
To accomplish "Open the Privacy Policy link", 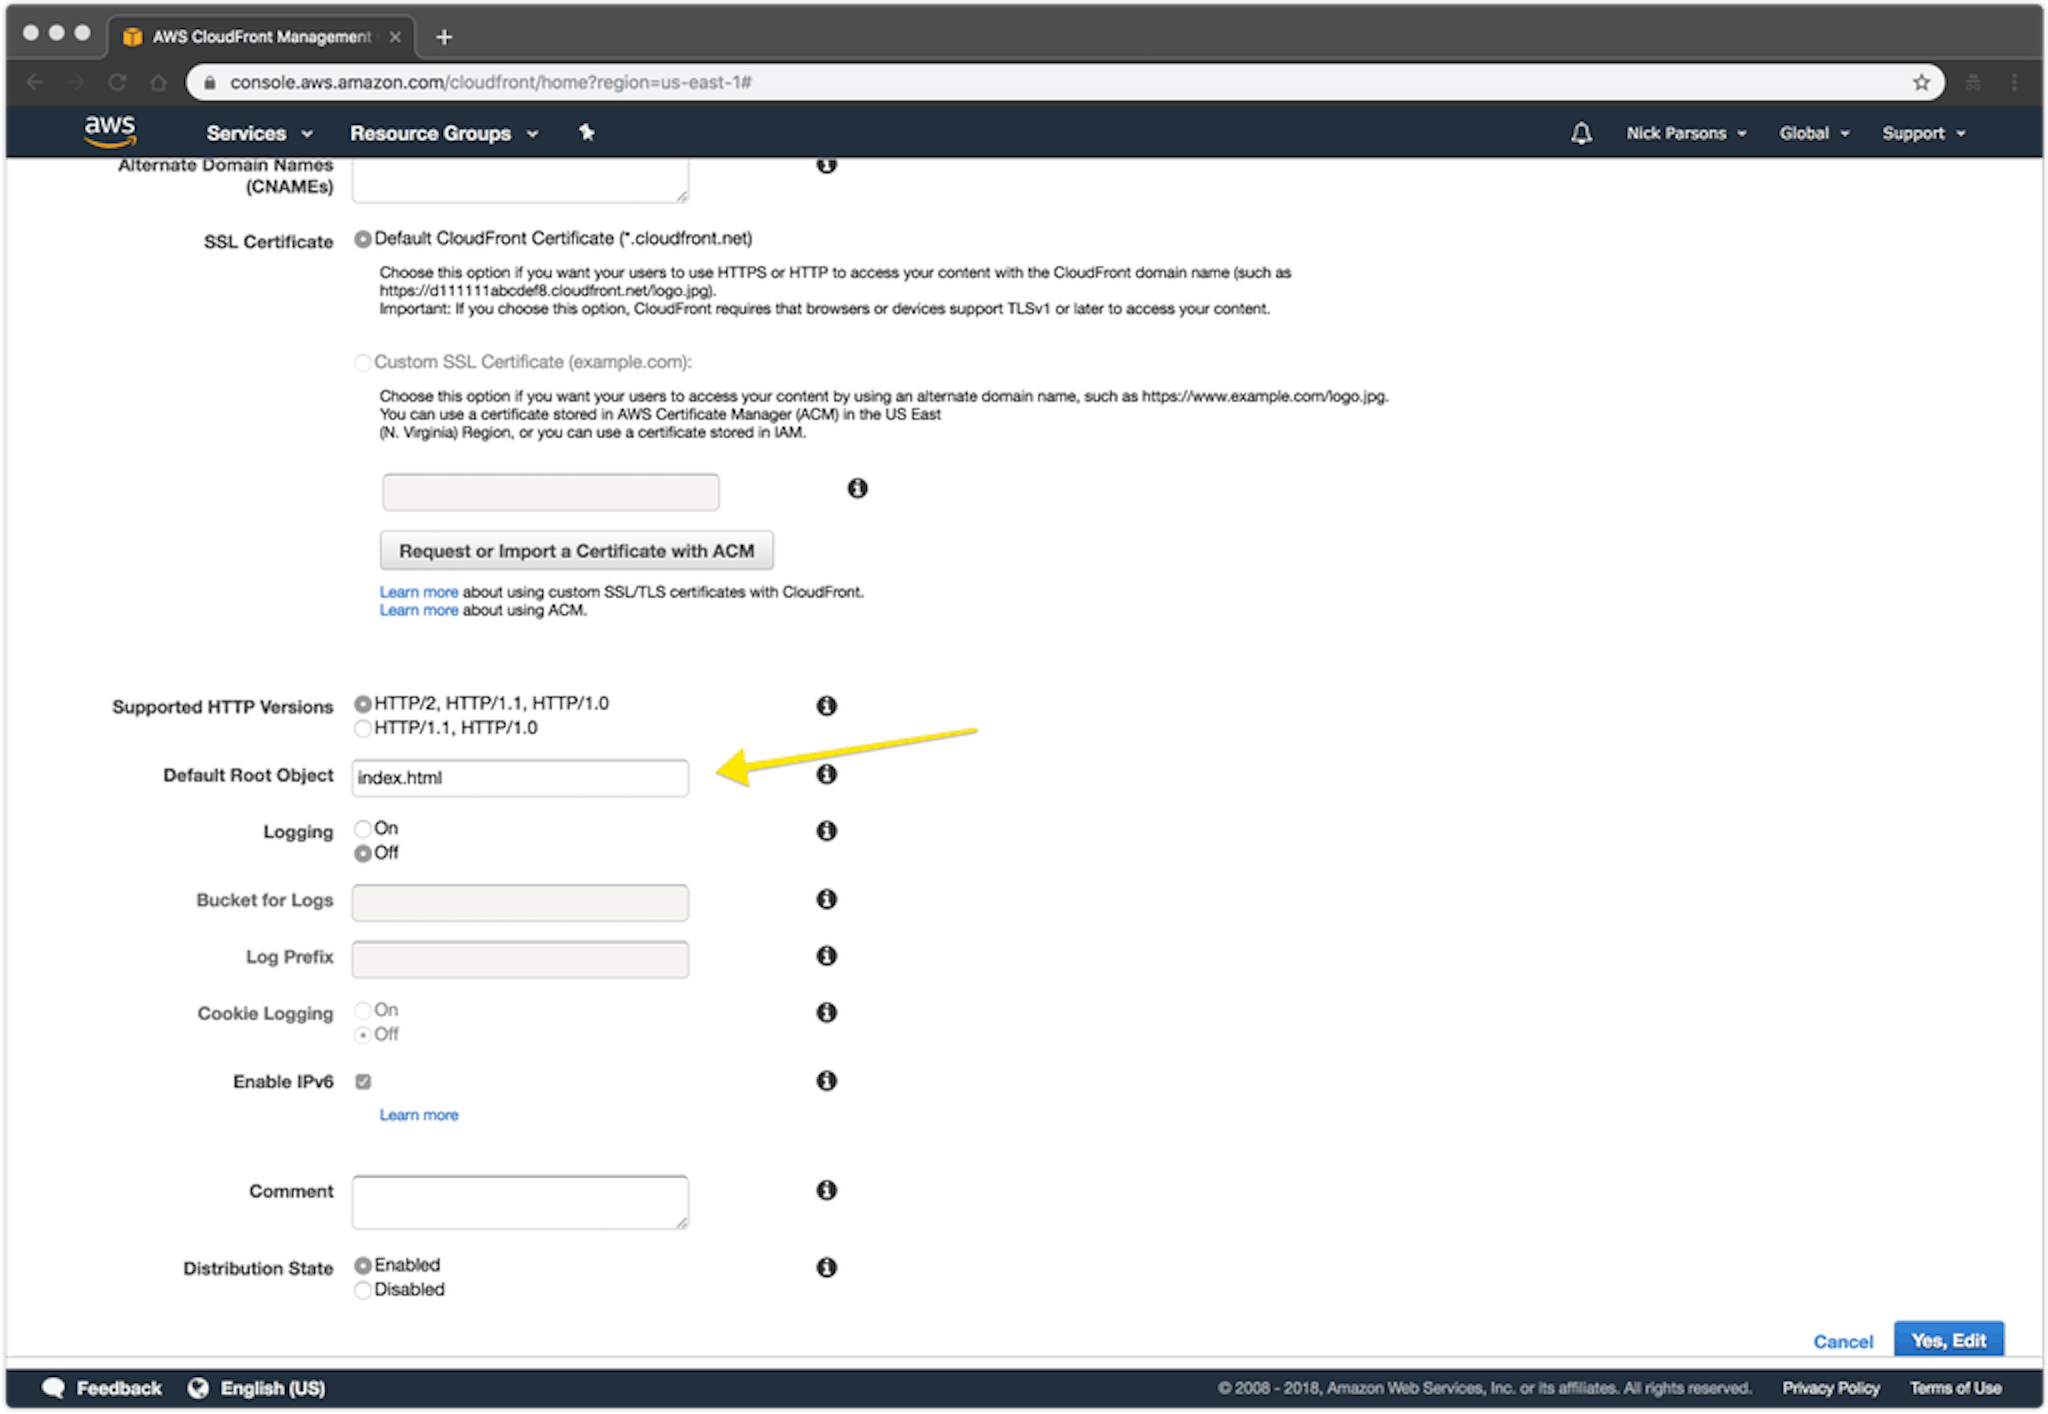I will [1830, 1388].
